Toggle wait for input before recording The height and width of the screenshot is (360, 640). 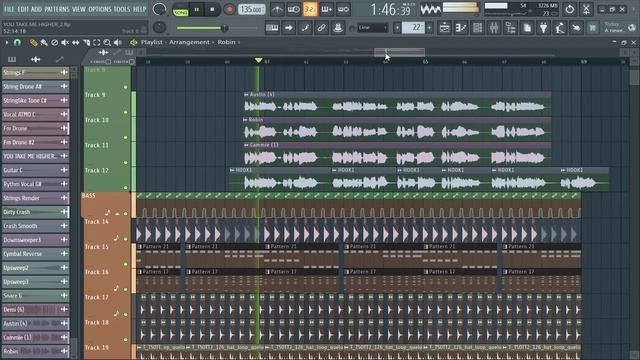293,9
